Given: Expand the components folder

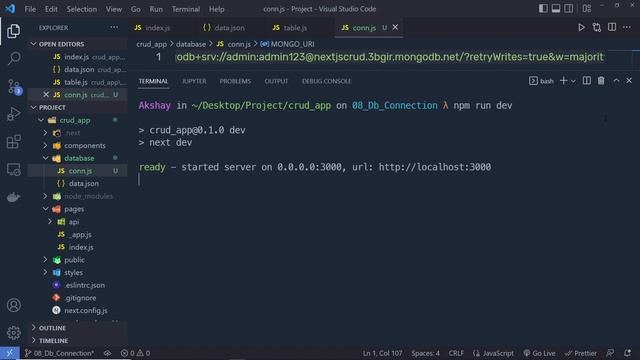Looking at the screenshot, I should point(46,145).
